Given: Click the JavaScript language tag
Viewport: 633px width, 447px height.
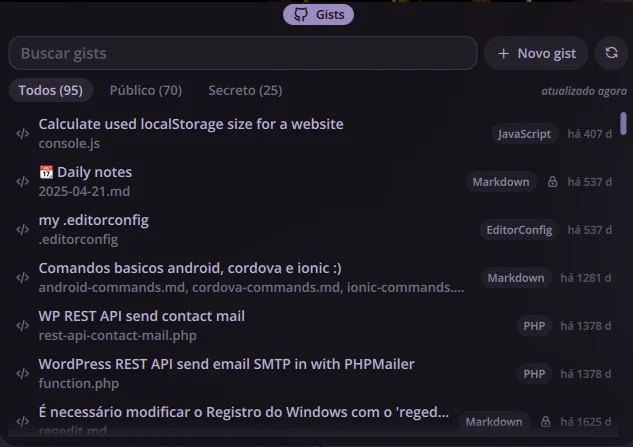Looking at the screenshot, I should 524,134.
